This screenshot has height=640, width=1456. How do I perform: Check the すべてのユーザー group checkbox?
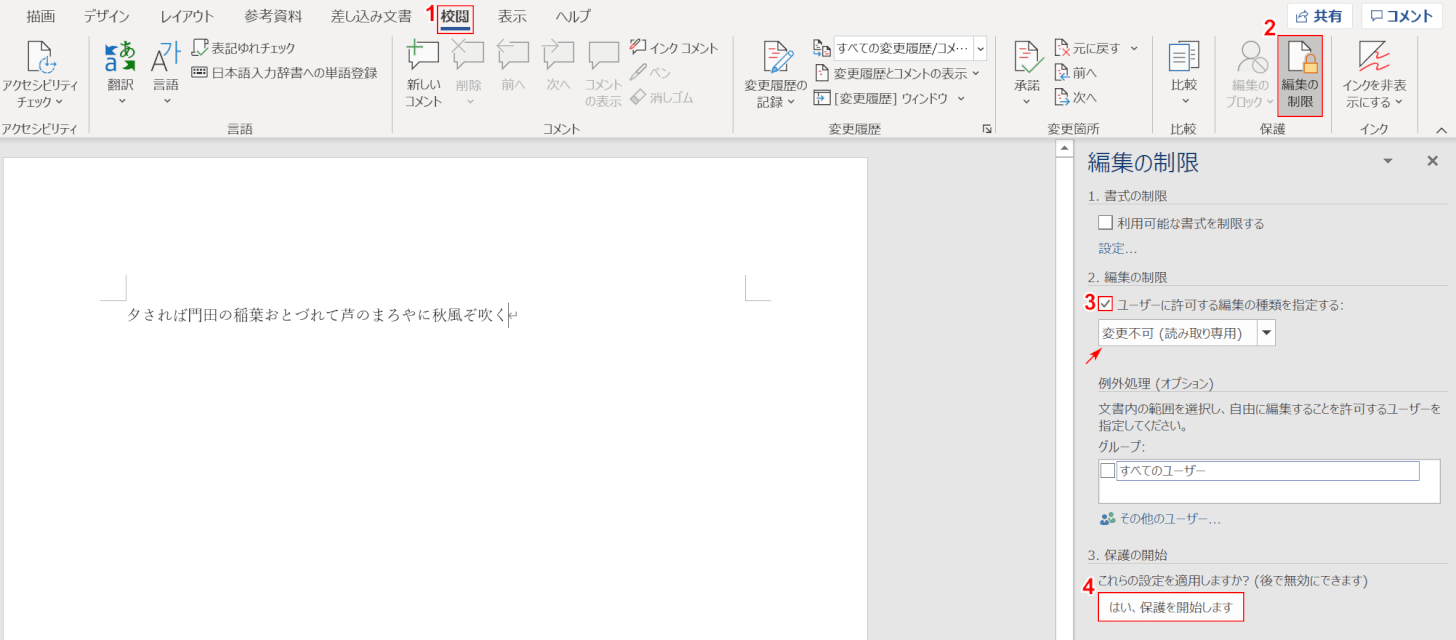(1108, 471)
